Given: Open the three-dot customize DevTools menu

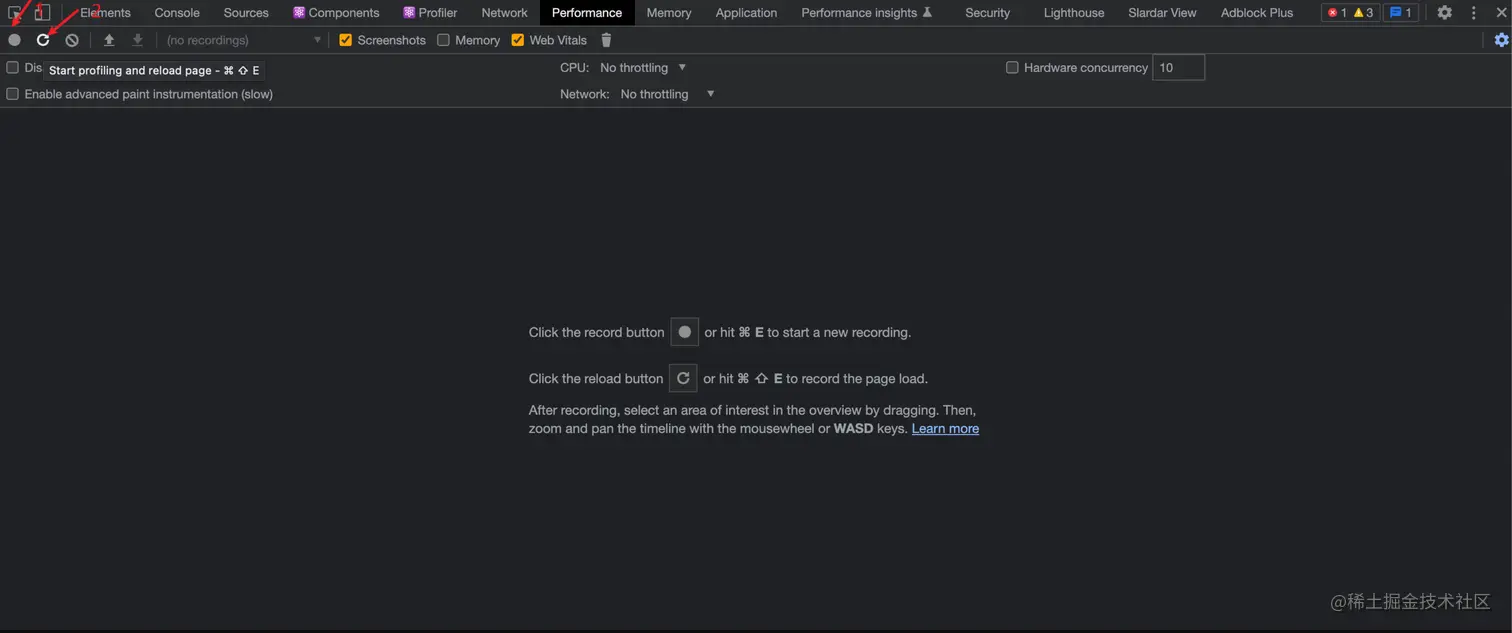Looking at the screenshot, I should 1473,13.
